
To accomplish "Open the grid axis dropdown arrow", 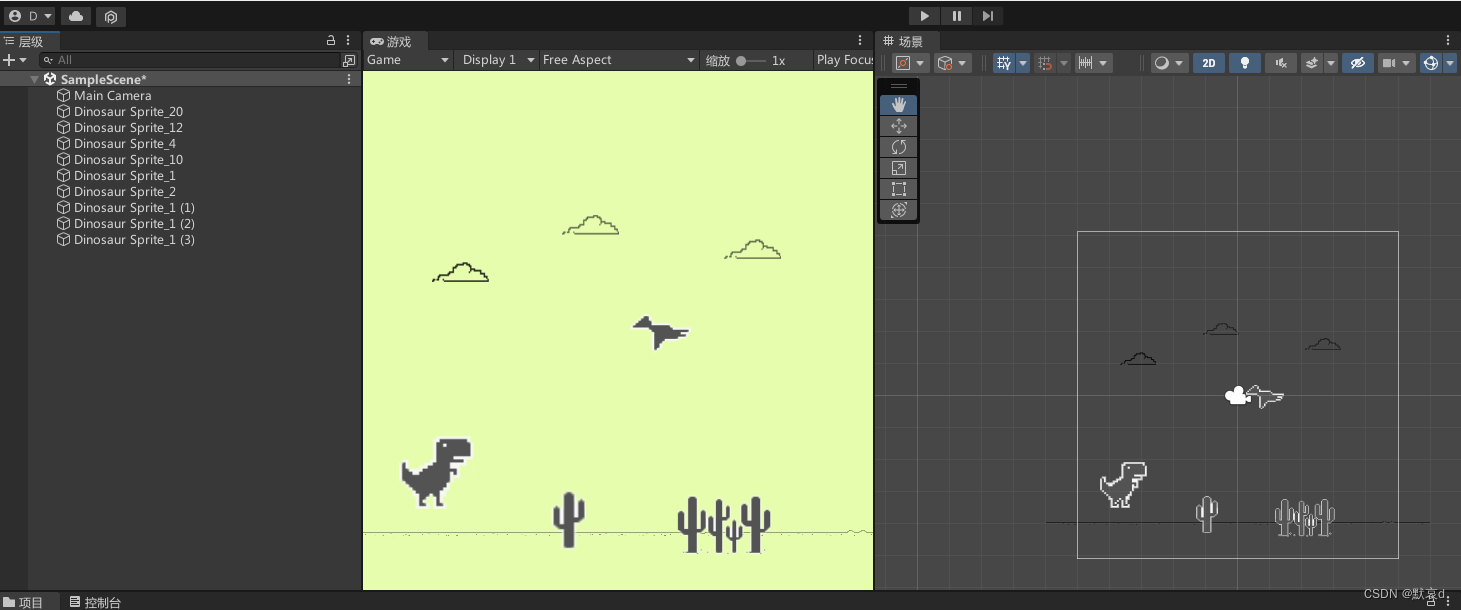I will pos(1022,63).
